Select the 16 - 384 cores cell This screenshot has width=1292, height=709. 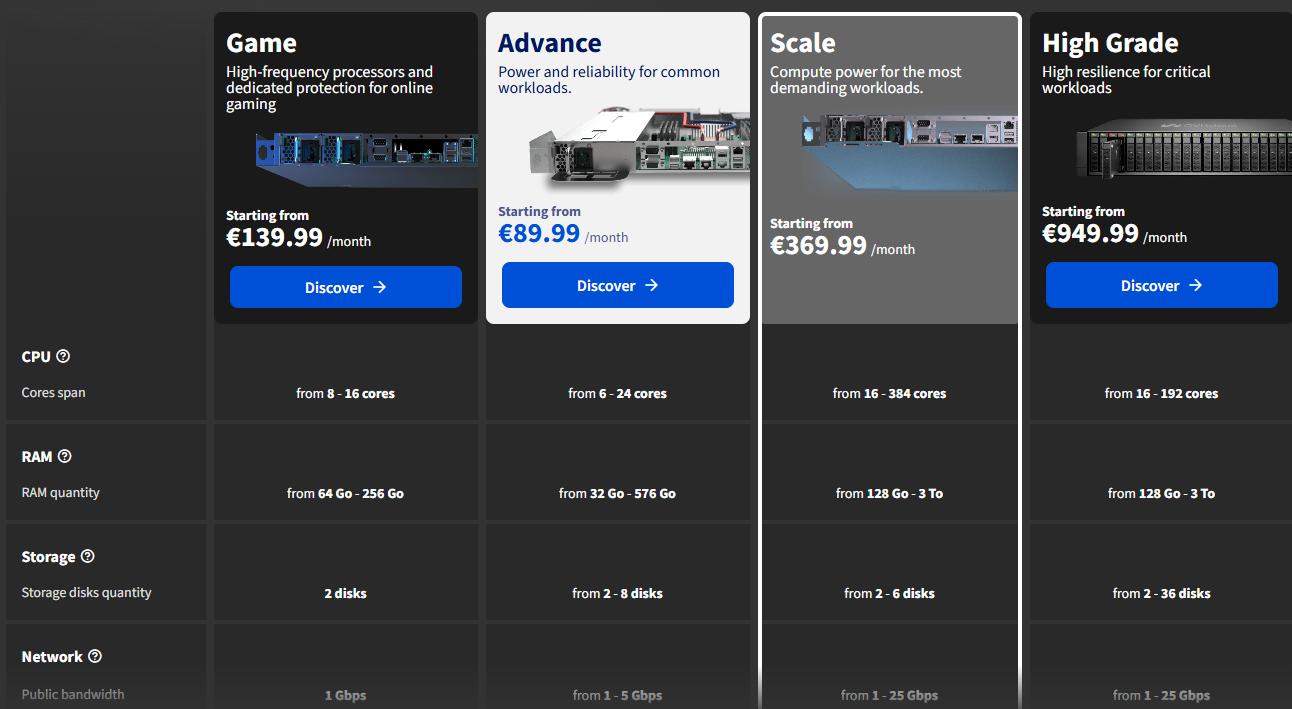889,393
